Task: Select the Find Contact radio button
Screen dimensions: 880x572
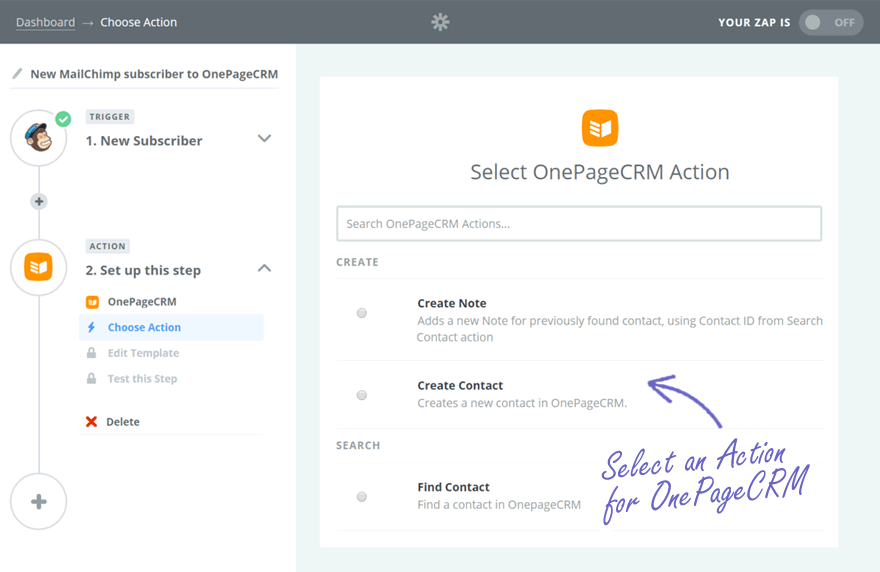Action: (x=362, y=497)
